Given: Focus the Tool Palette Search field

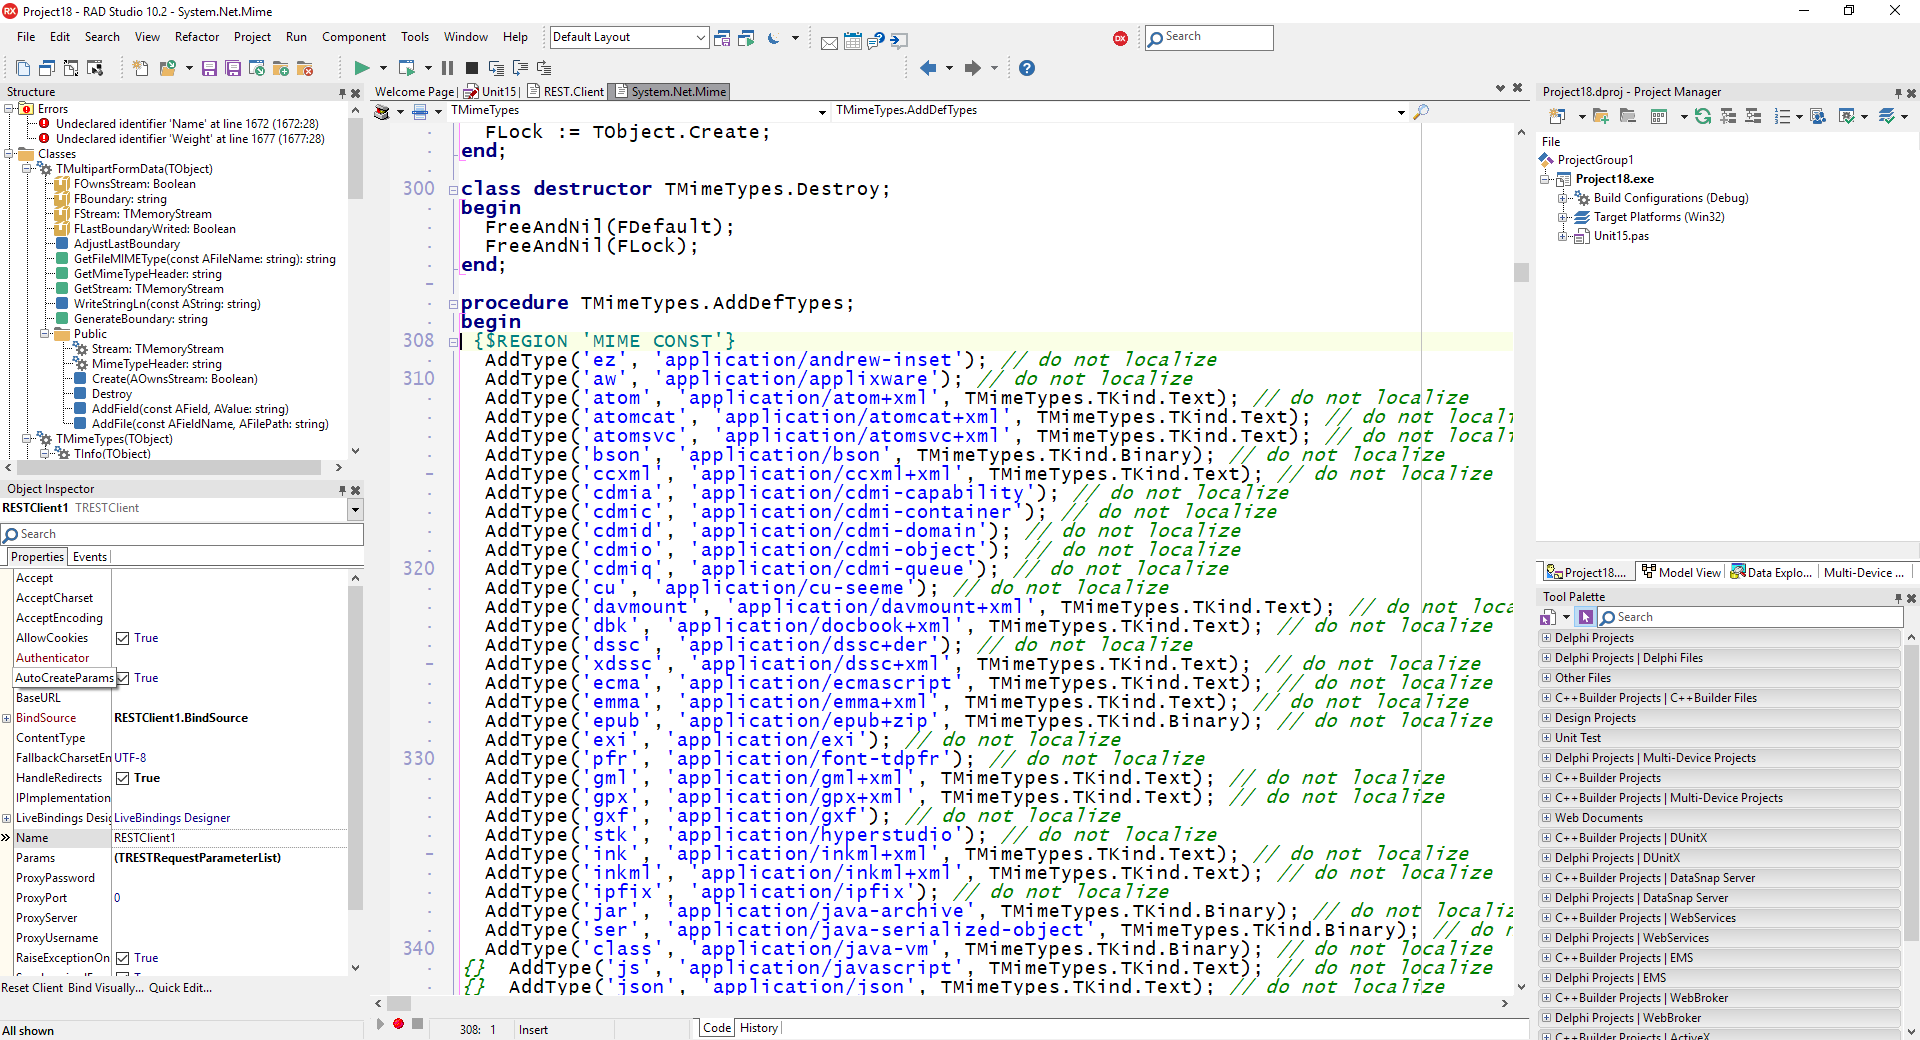Looking at the screenshot, I should coord(1748,618).
